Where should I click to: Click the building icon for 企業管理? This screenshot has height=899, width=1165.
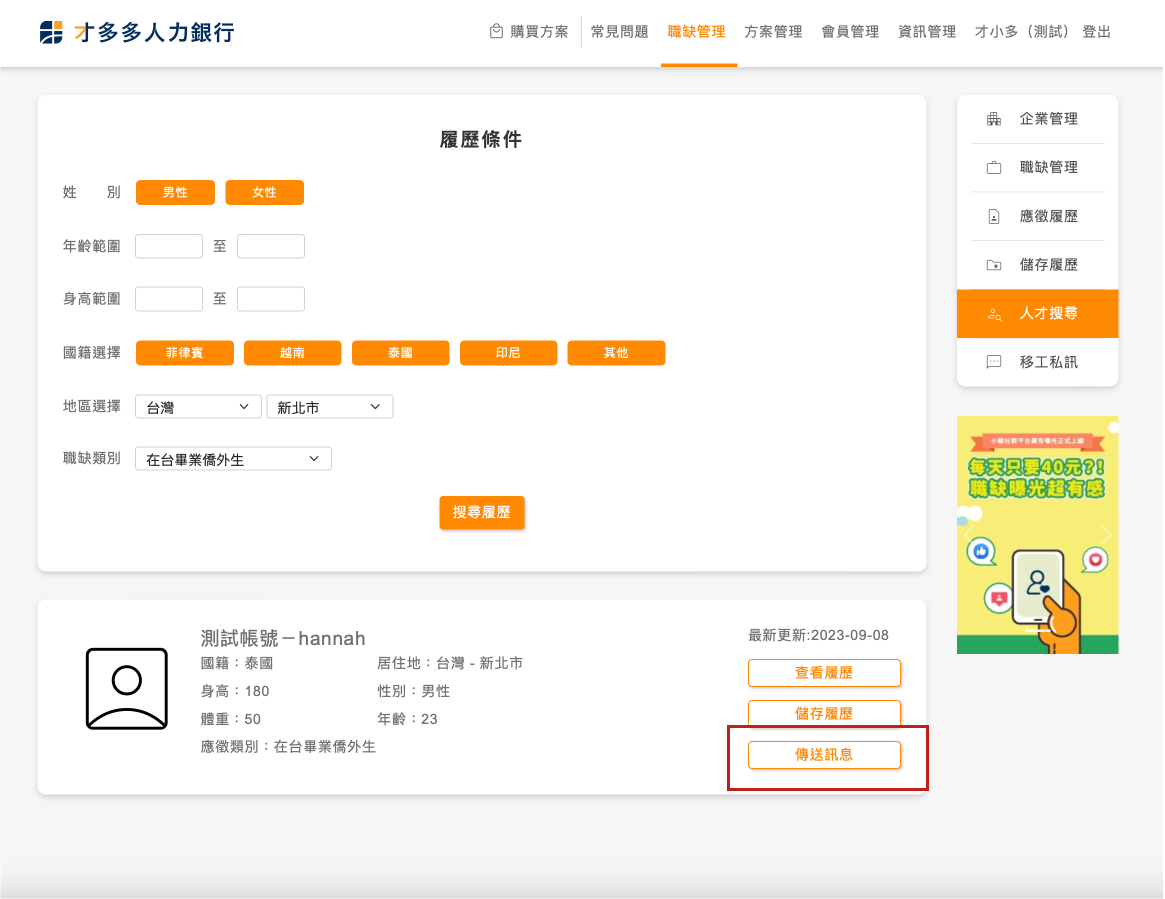993,119
